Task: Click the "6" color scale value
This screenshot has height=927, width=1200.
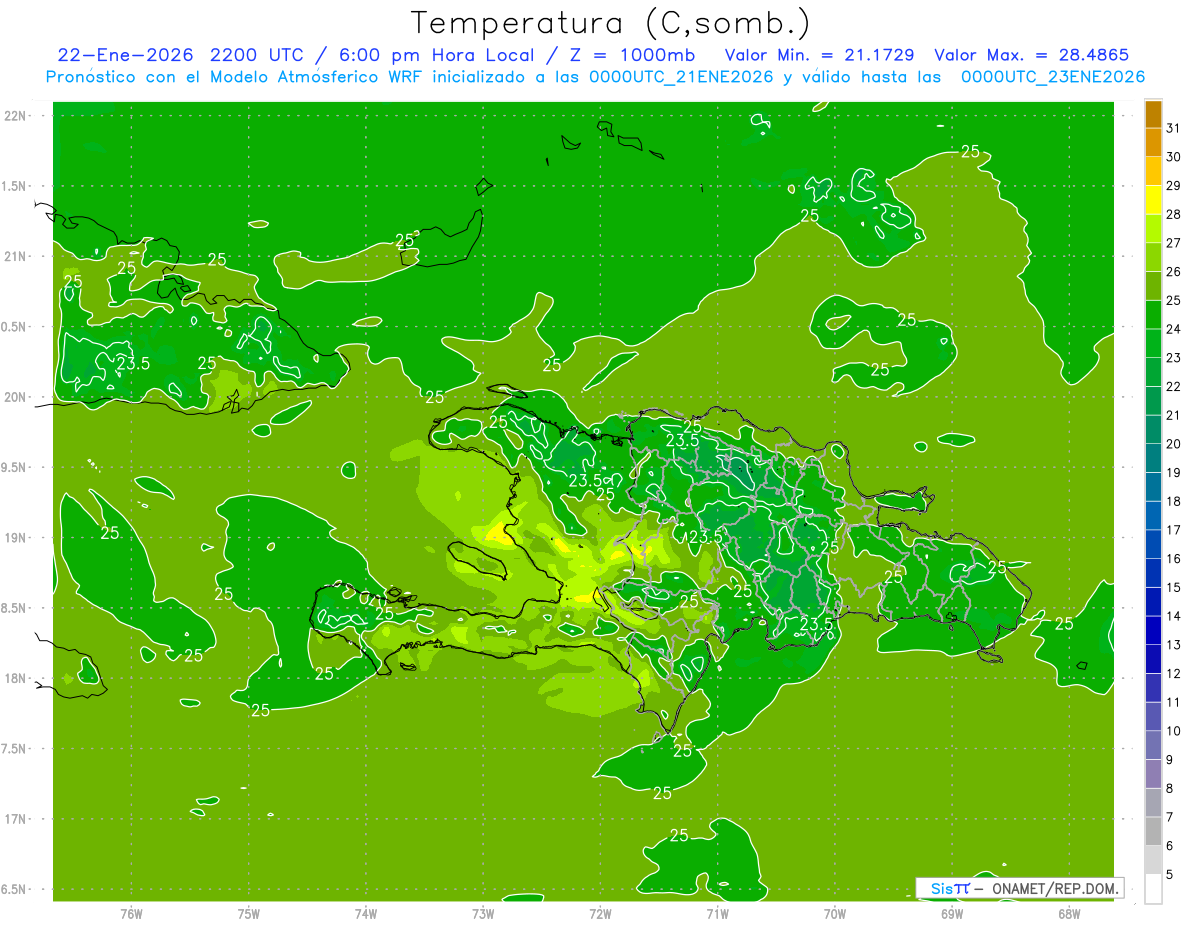Action: click(x=1170, y=846)
